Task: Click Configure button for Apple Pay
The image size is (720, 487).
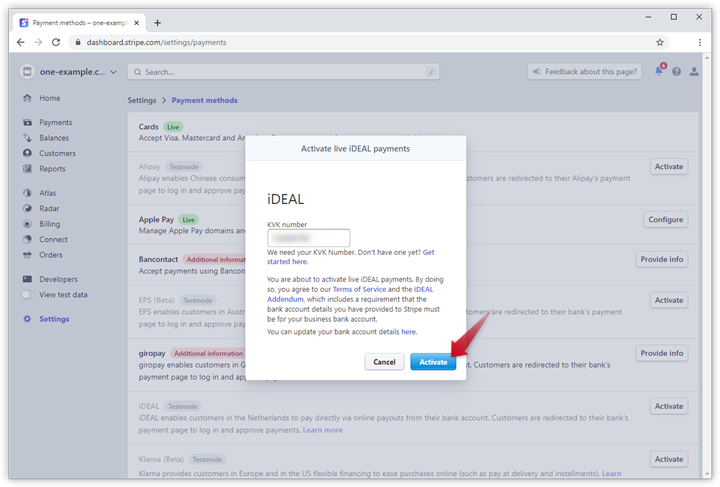Action: tap(665, 220)
